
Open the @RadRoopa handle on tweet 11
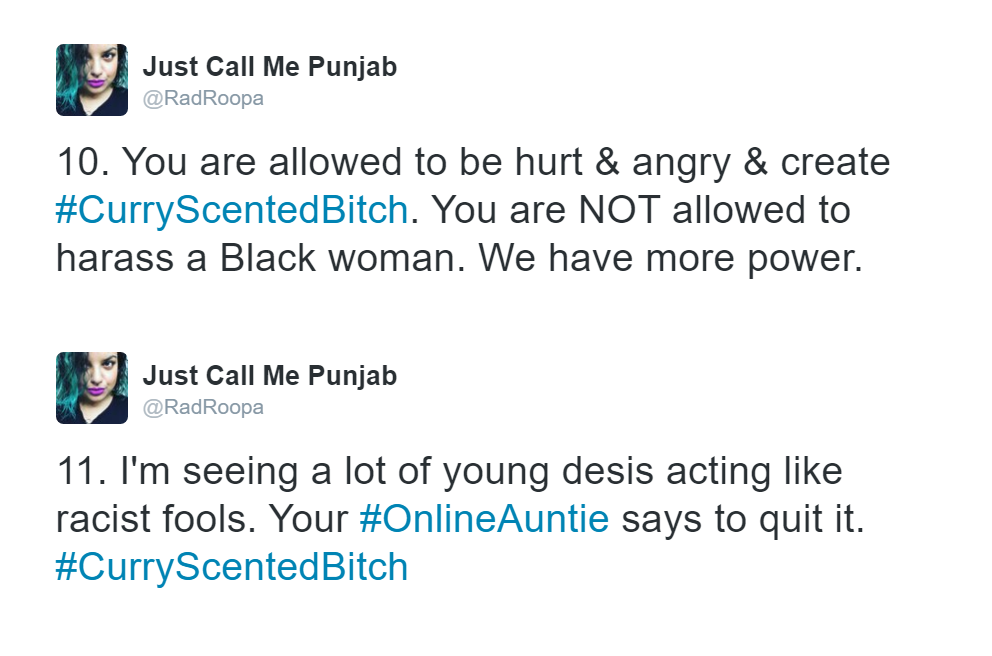coord(203,407)
